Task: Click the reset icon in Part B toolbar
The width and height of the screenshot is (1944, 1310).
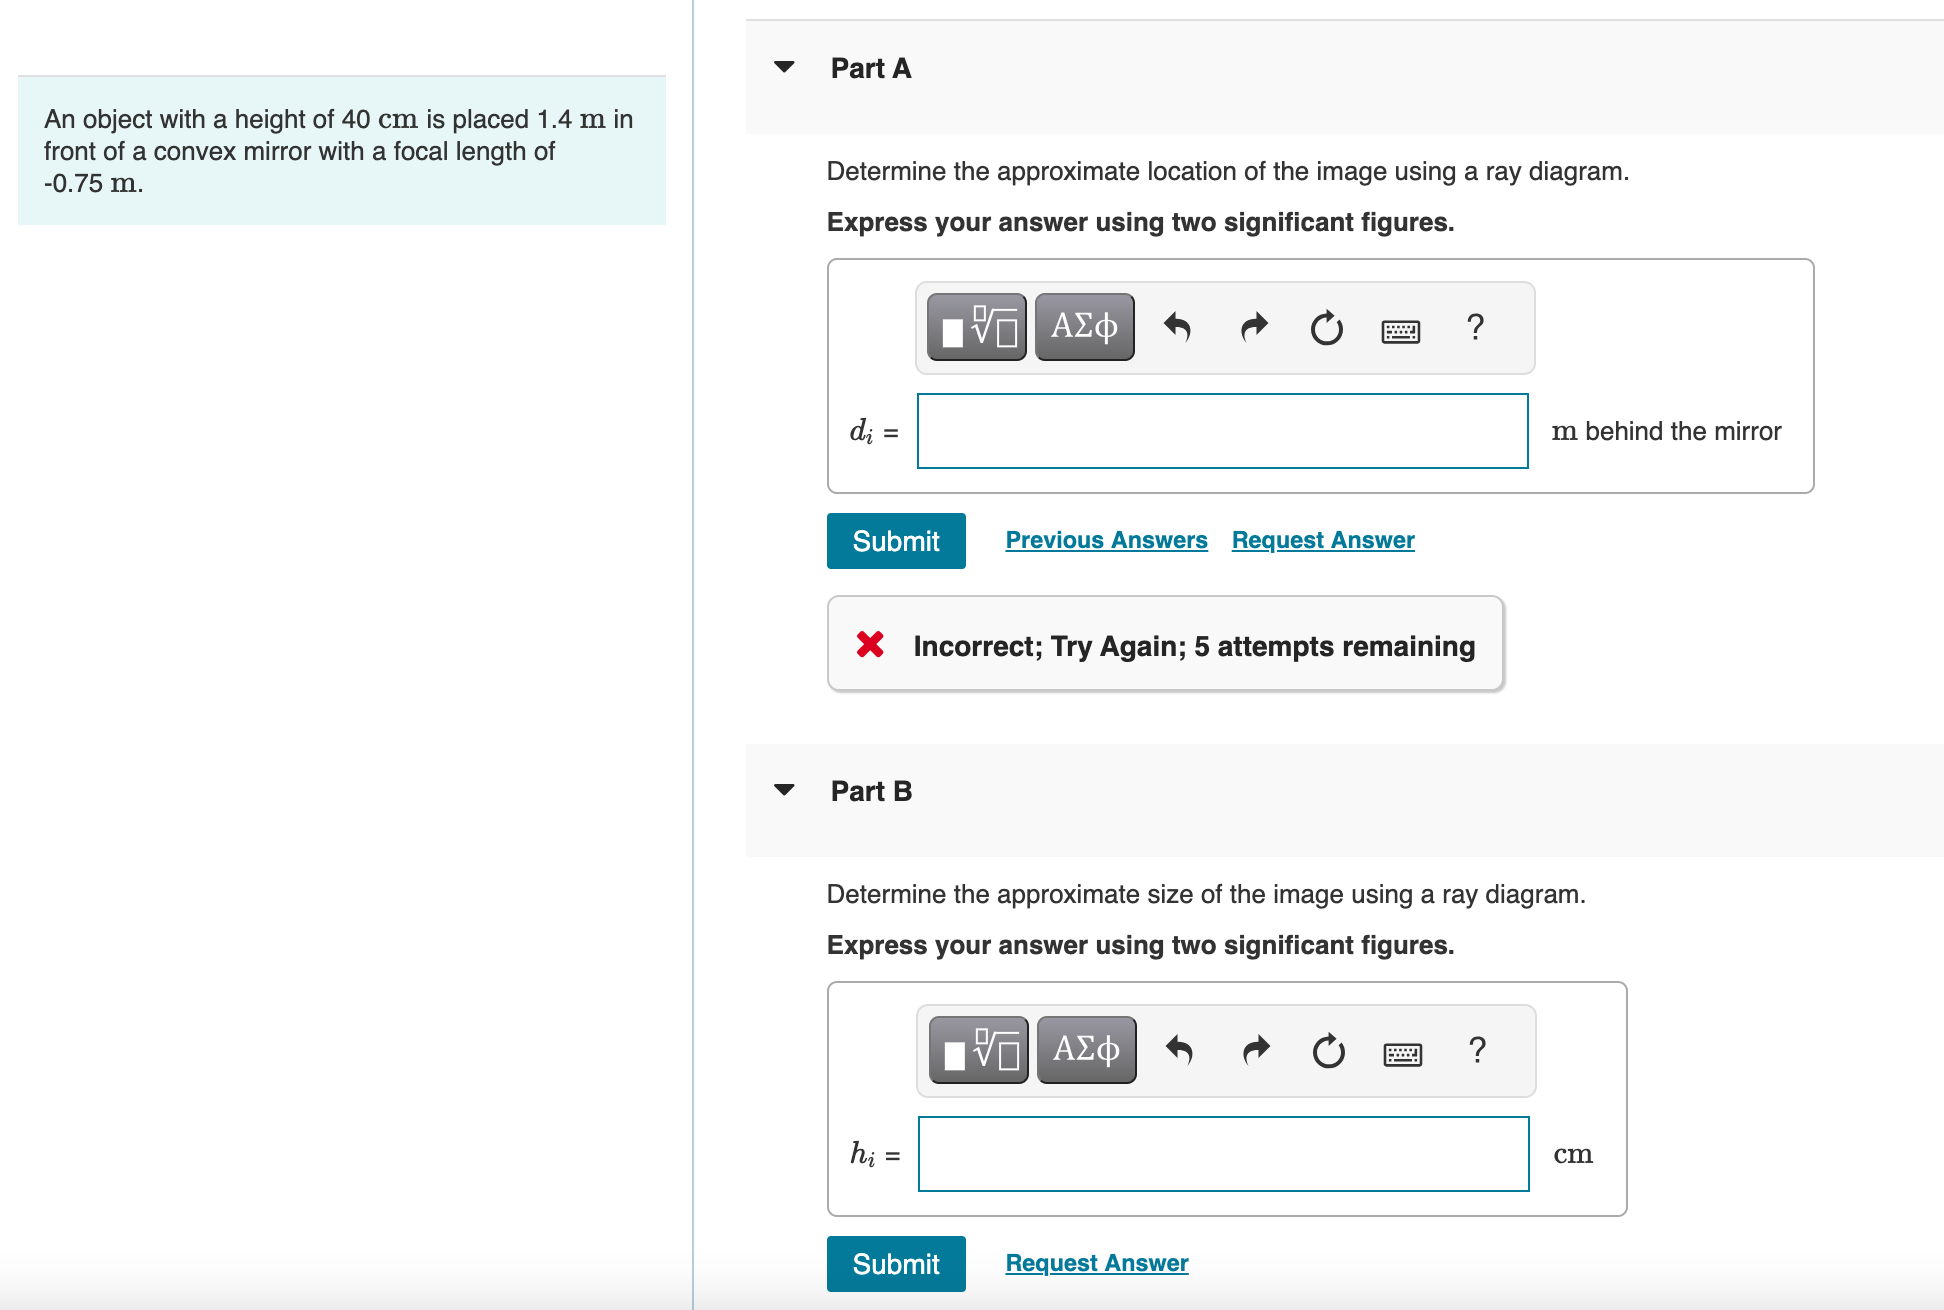Action: 1329,1050
